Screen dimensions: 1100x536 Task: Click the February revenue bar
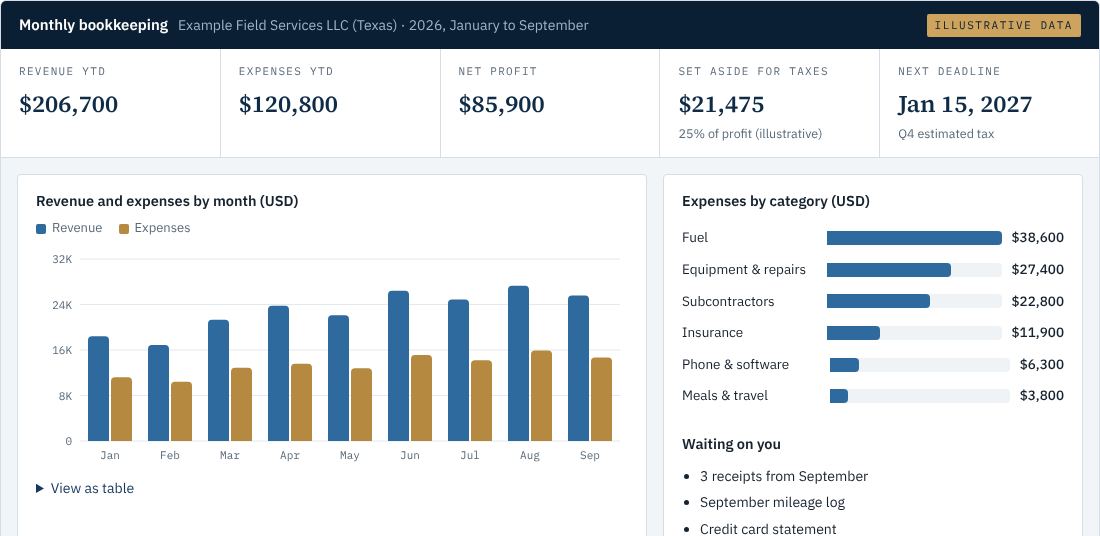(159, 393)
